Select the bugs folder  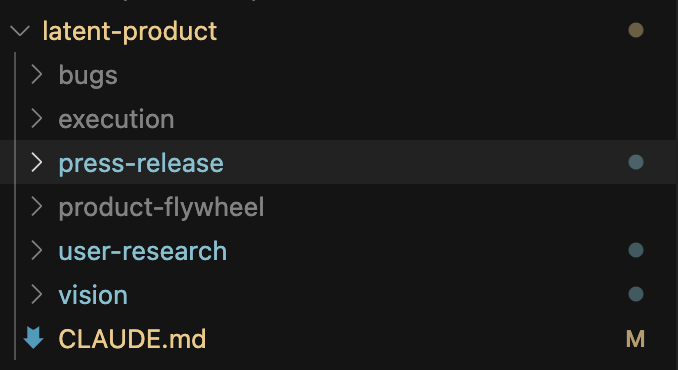click(88, 75)
